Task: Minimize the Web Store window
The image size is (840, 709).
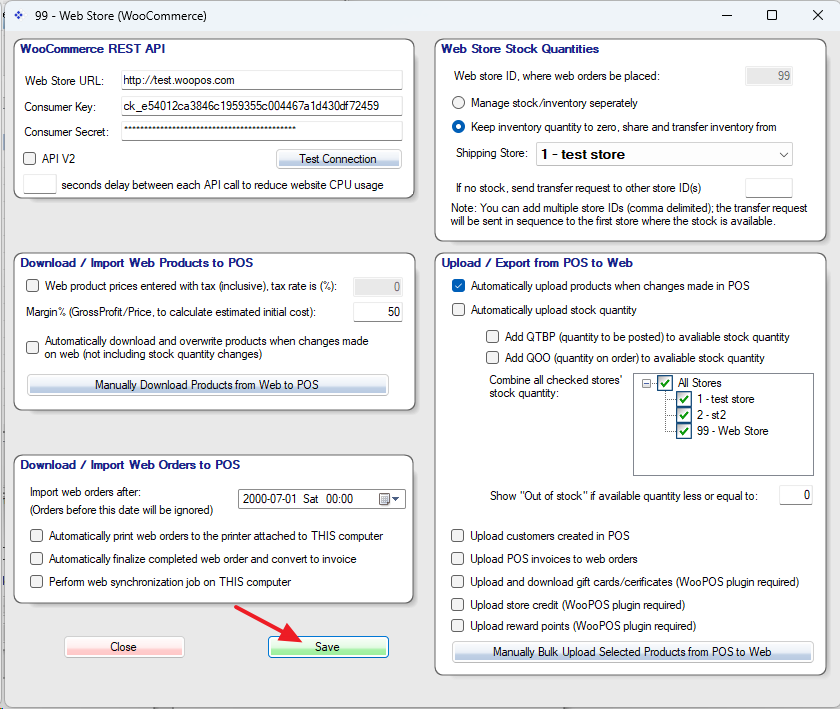Action: tap(727, 15)
